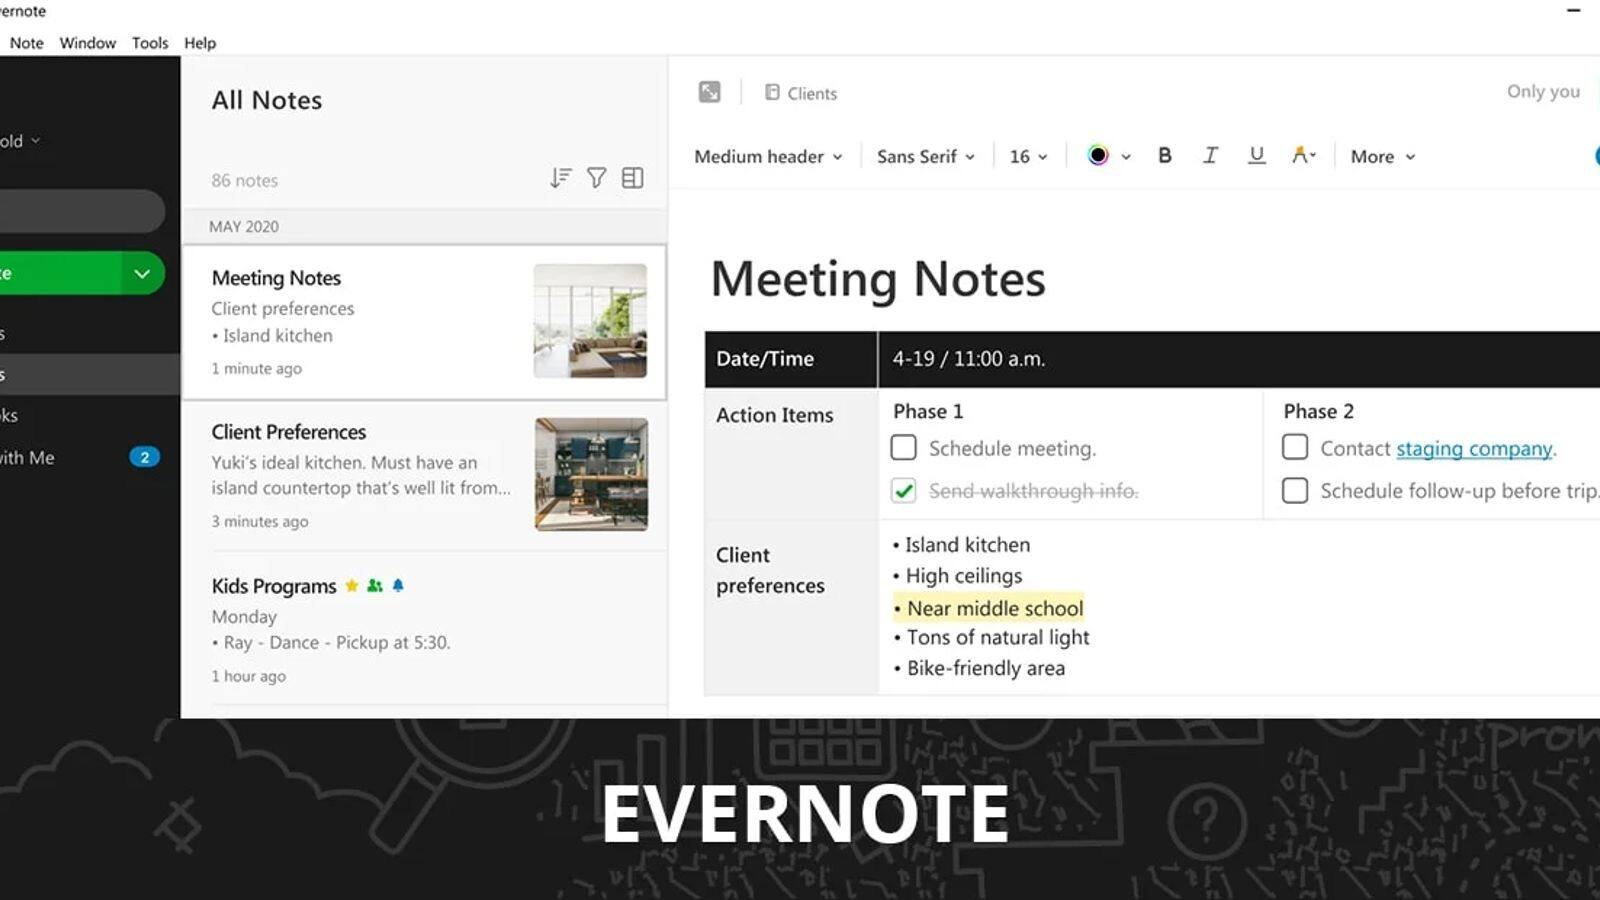1600x900 pixels.
Task: Open the text highlight color tool
Action: tap(1303, 156)
